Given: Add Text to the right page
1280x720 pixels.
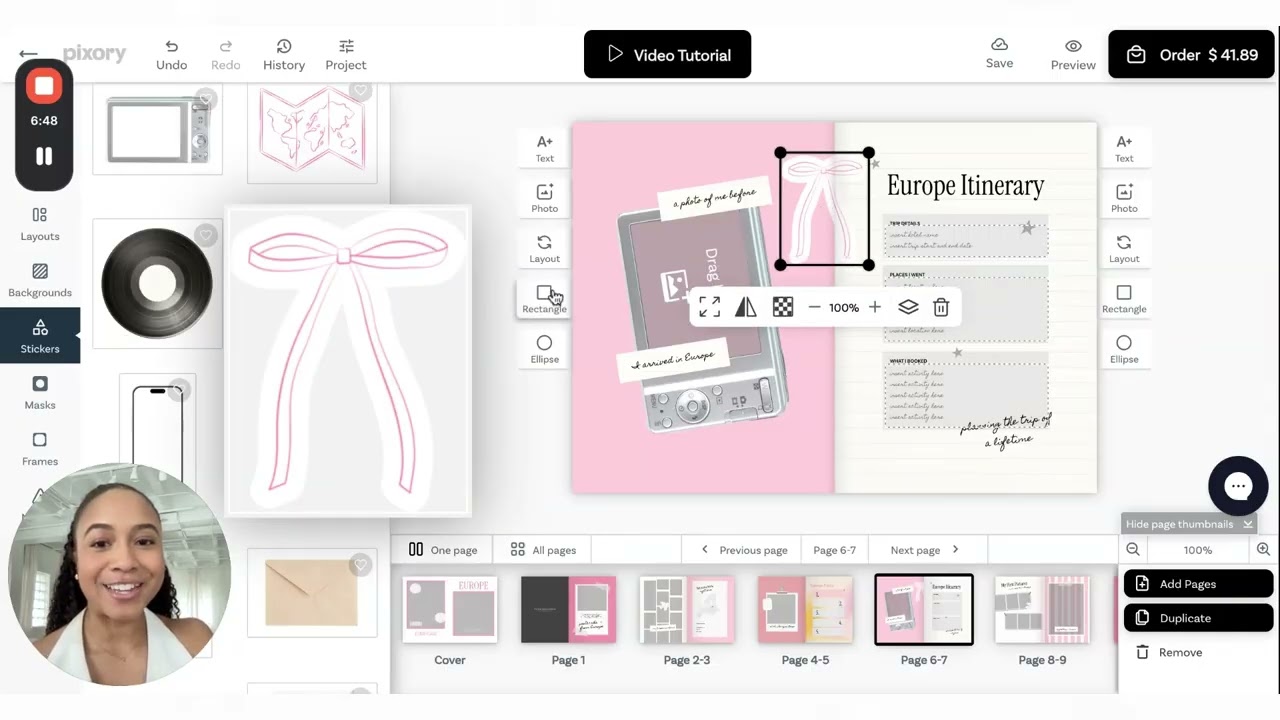Looking at the screenshot, I should tap(1124, 148).
